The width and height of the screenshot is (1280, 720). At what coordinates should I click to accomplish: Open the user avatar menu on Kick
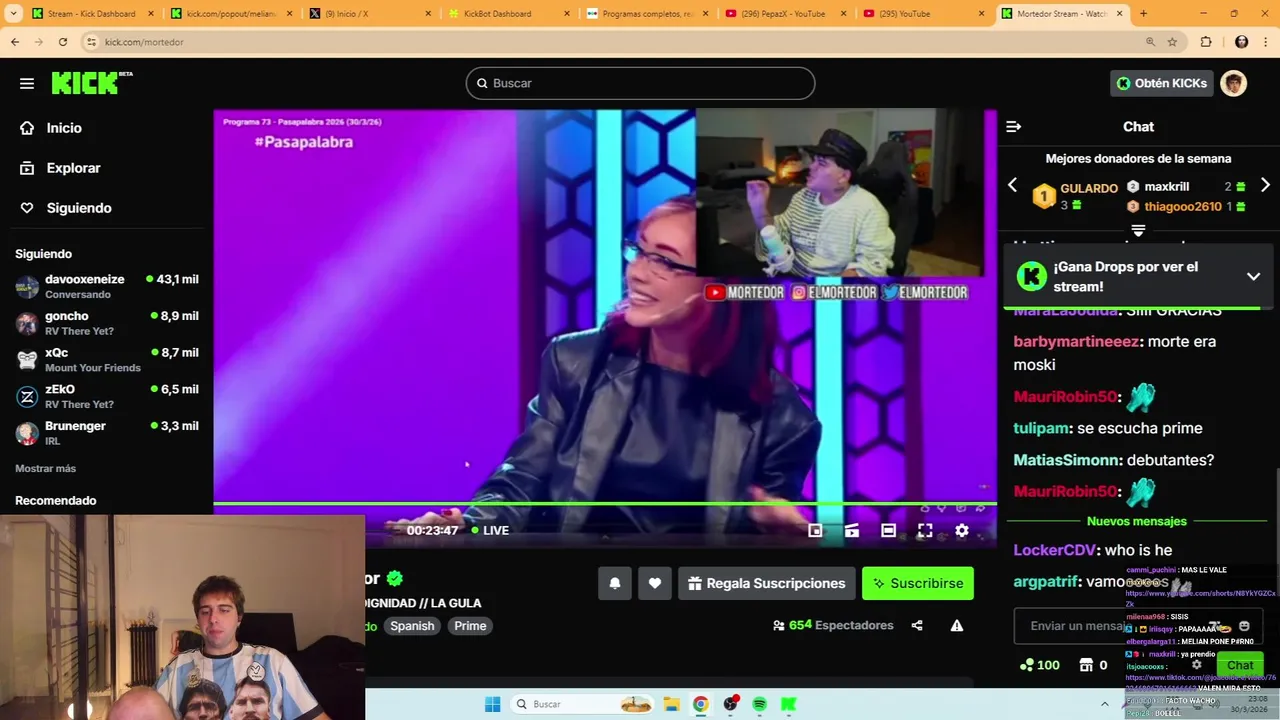[1233, 83]
